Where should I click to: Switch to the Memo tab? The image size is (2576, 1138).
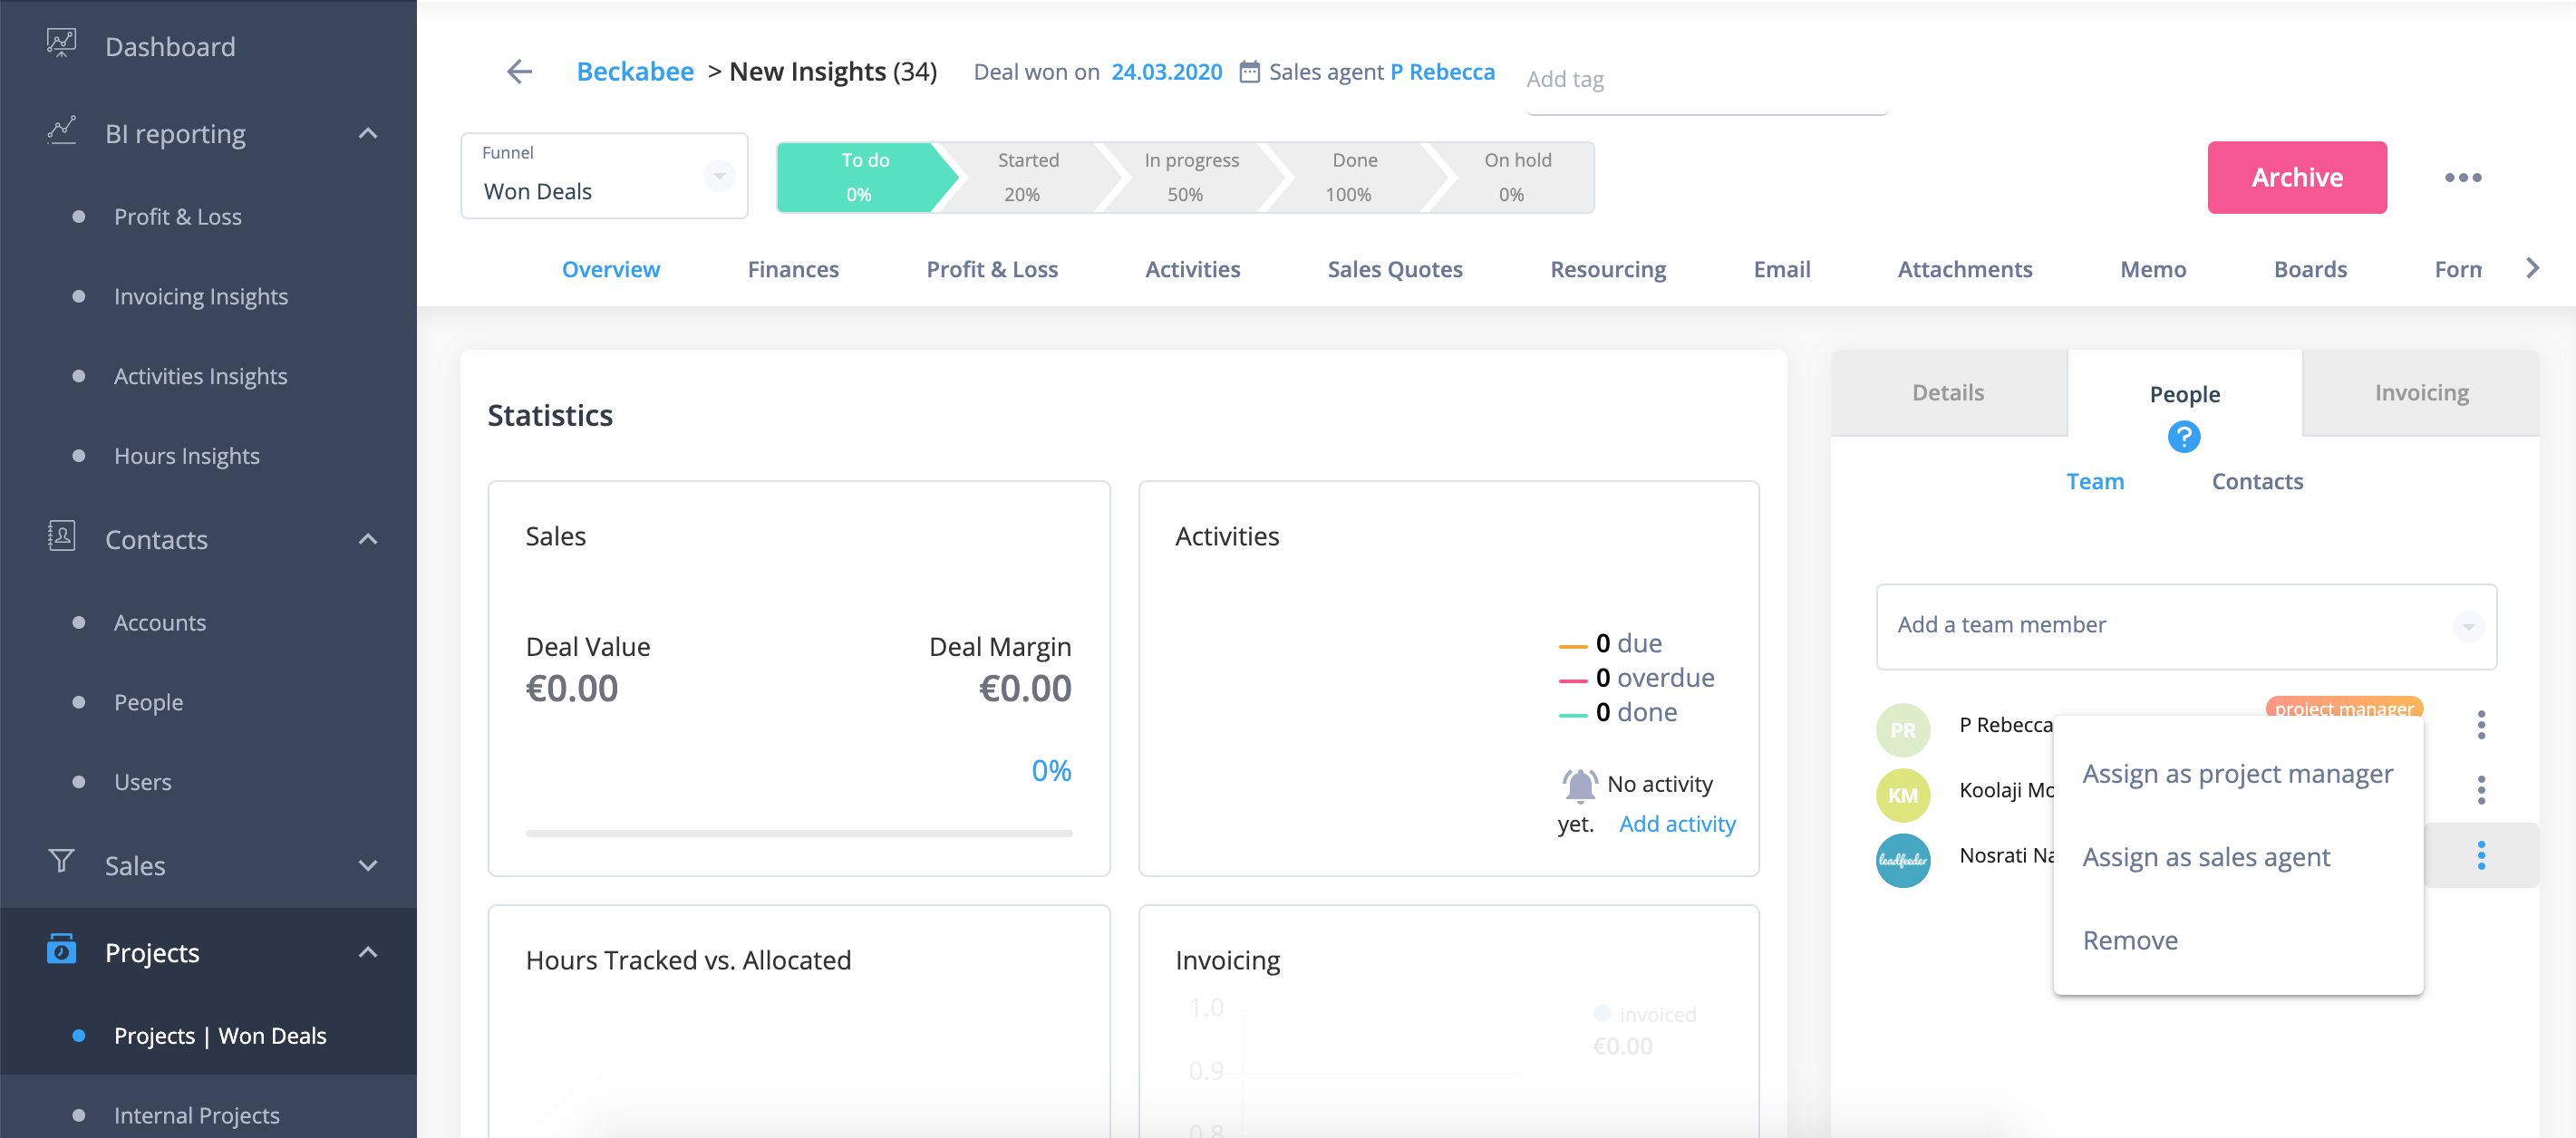[2152, 269]
